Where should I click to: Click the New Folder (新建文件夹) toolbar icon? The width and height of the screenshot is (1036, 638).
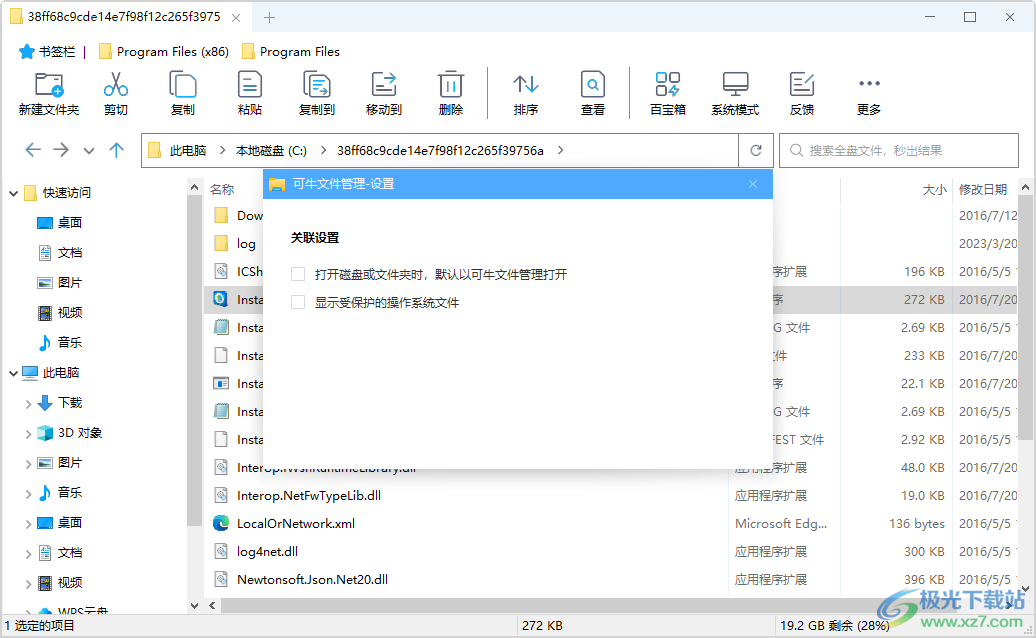click(49, 85)
